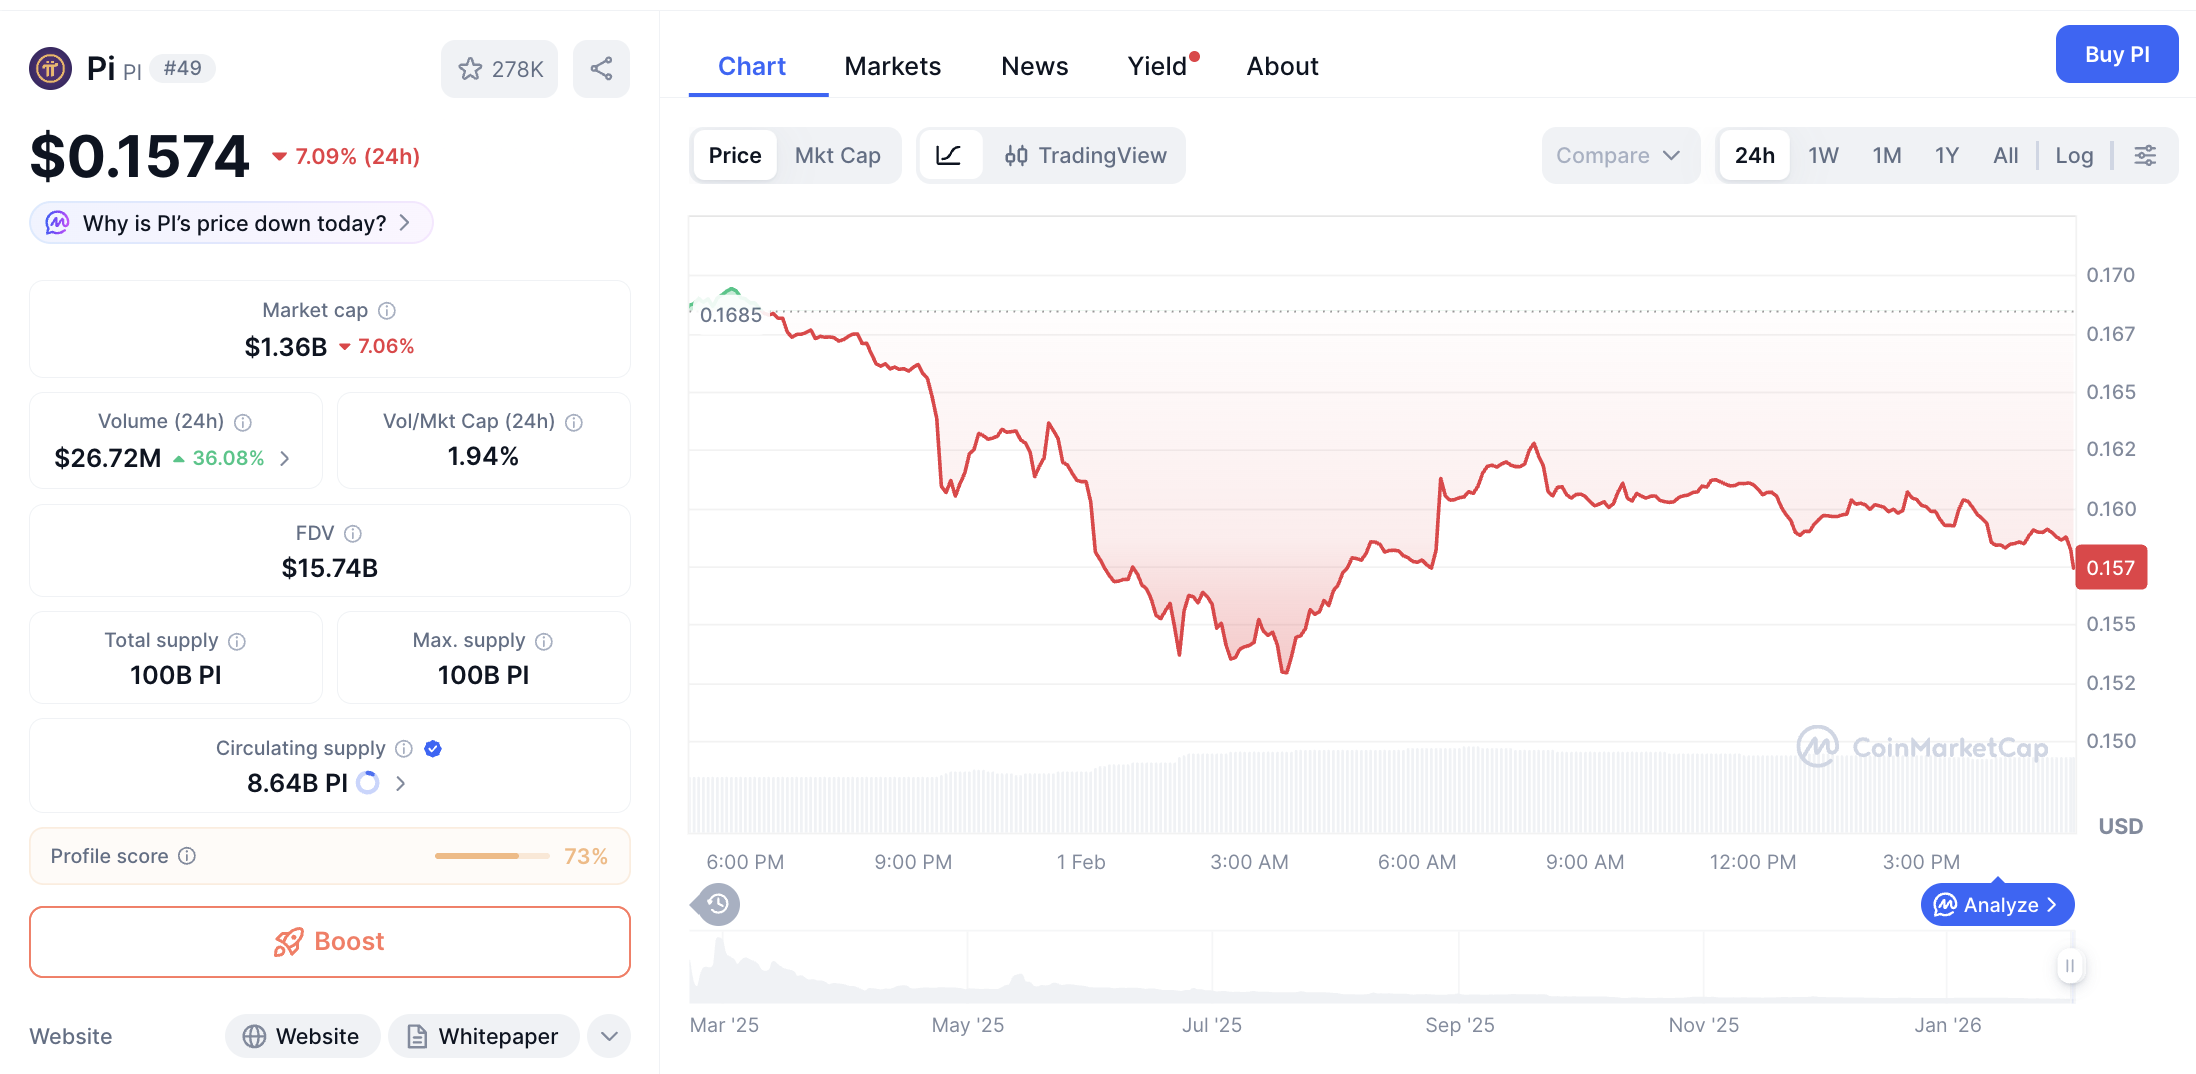Open the News tab
Screen dimensions: 2196x1074
tap(1034, 66)
